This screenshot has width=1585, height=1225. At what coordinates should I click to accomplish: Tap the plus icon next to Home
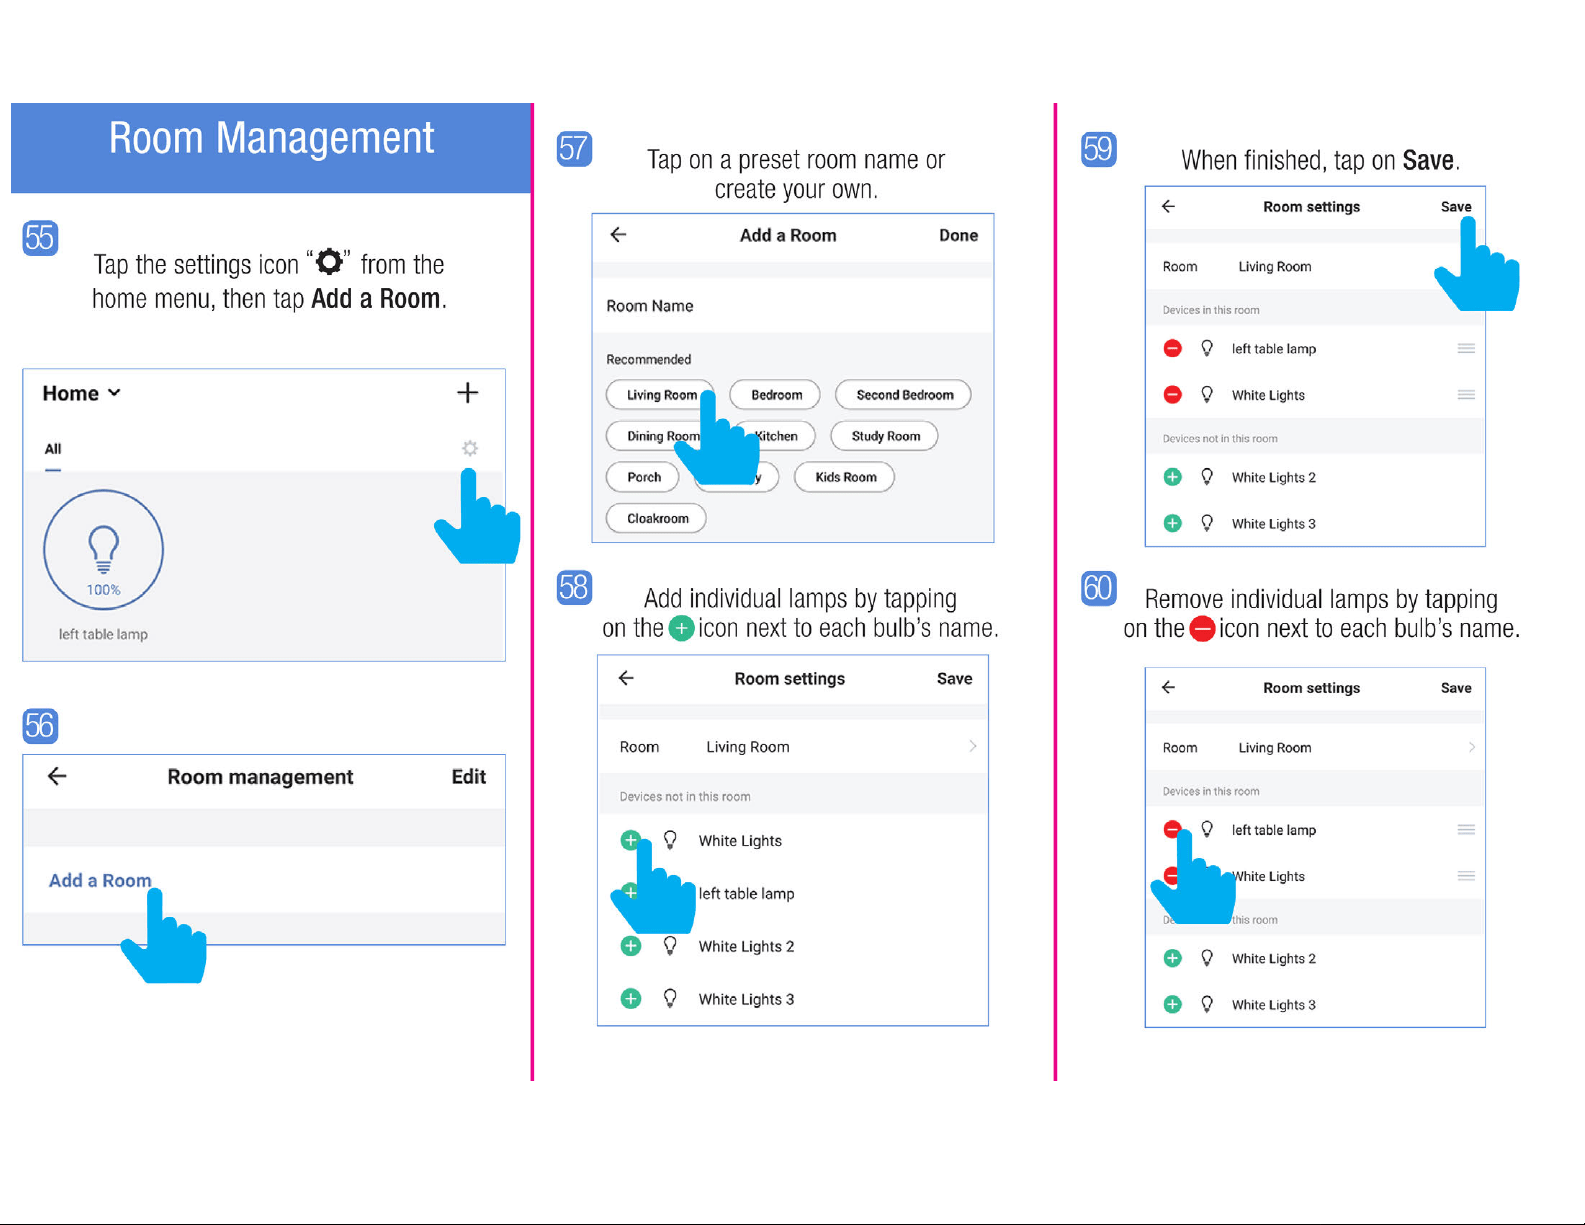467,393
